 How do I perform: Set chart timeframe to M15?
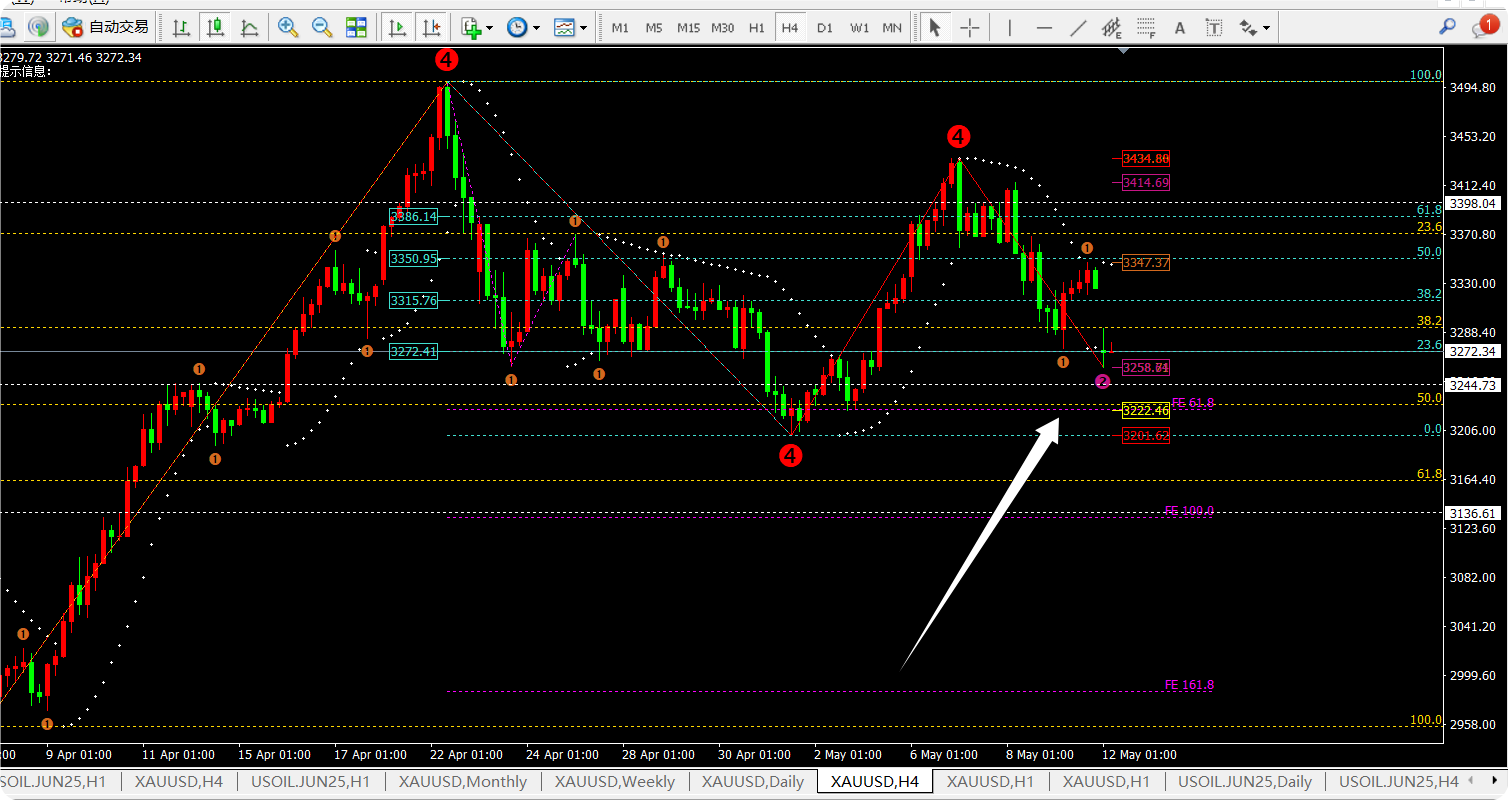point(688,27)
